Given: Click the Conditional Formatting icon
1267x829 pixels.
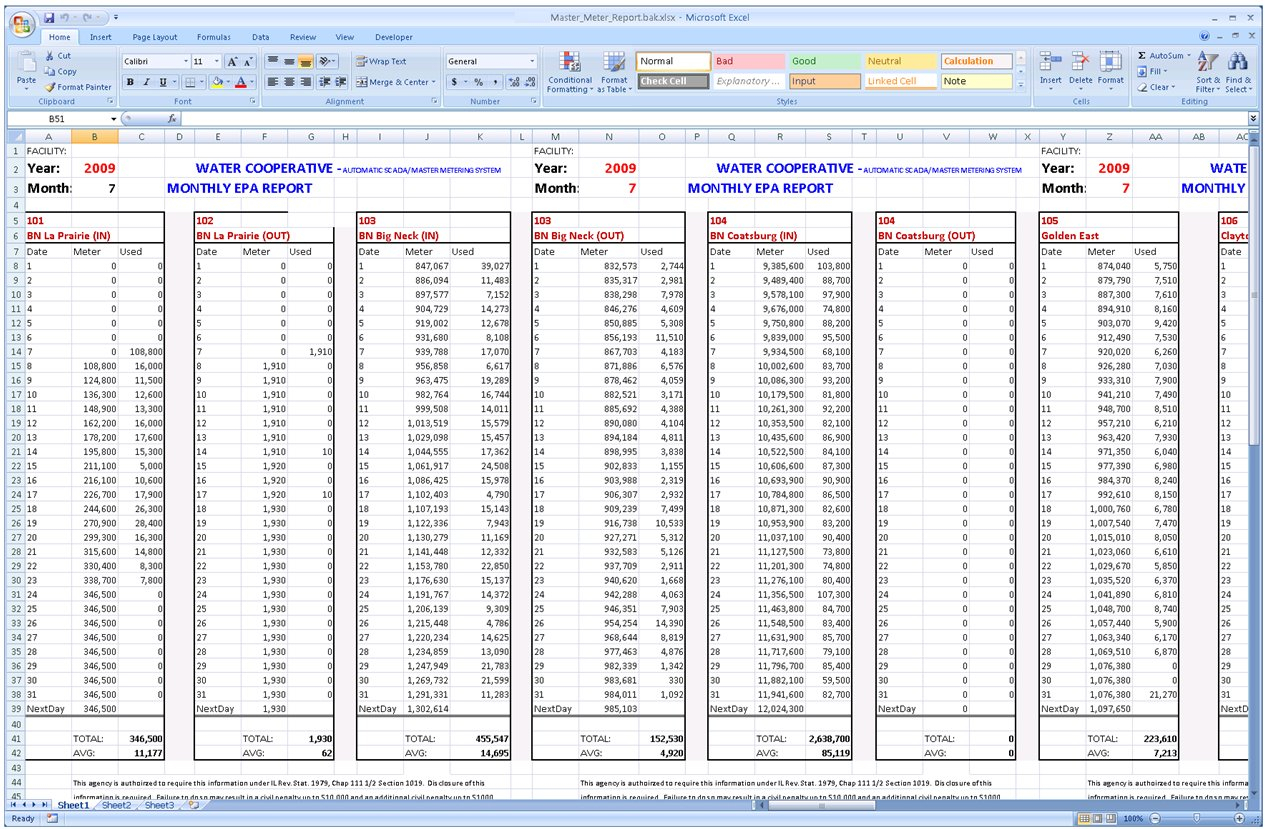Looking at the screenshot, I should click(x=569, y=63).
